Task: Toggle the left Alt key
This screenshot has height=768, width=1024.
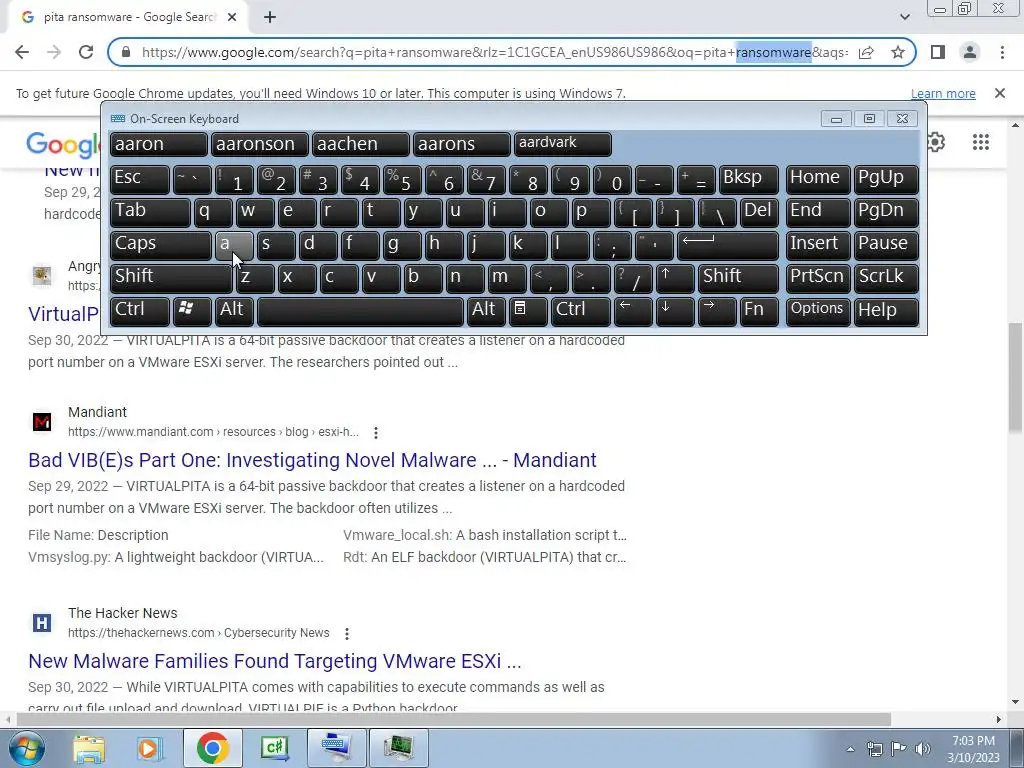Action: coord(234,312)
